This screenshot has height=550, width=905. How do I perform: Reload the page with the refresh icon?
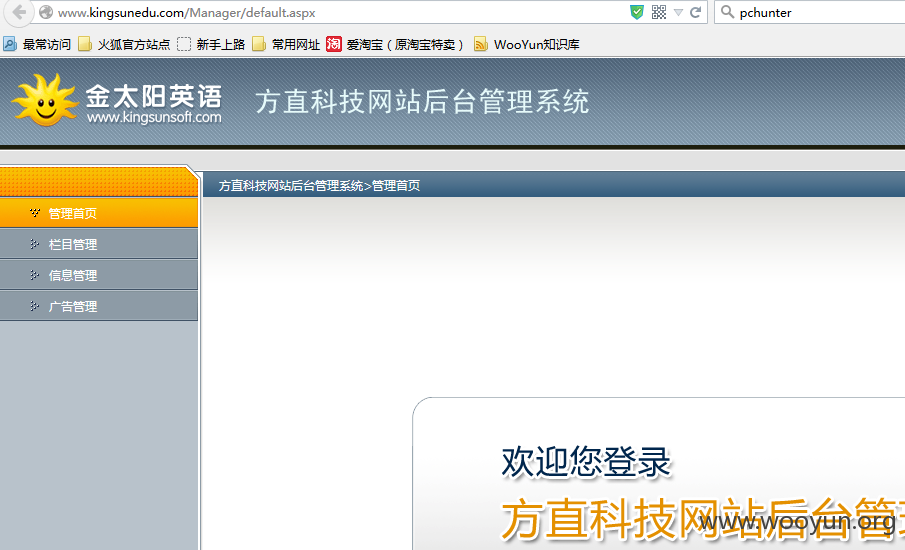pyautogui.click(x=695, y=12)
